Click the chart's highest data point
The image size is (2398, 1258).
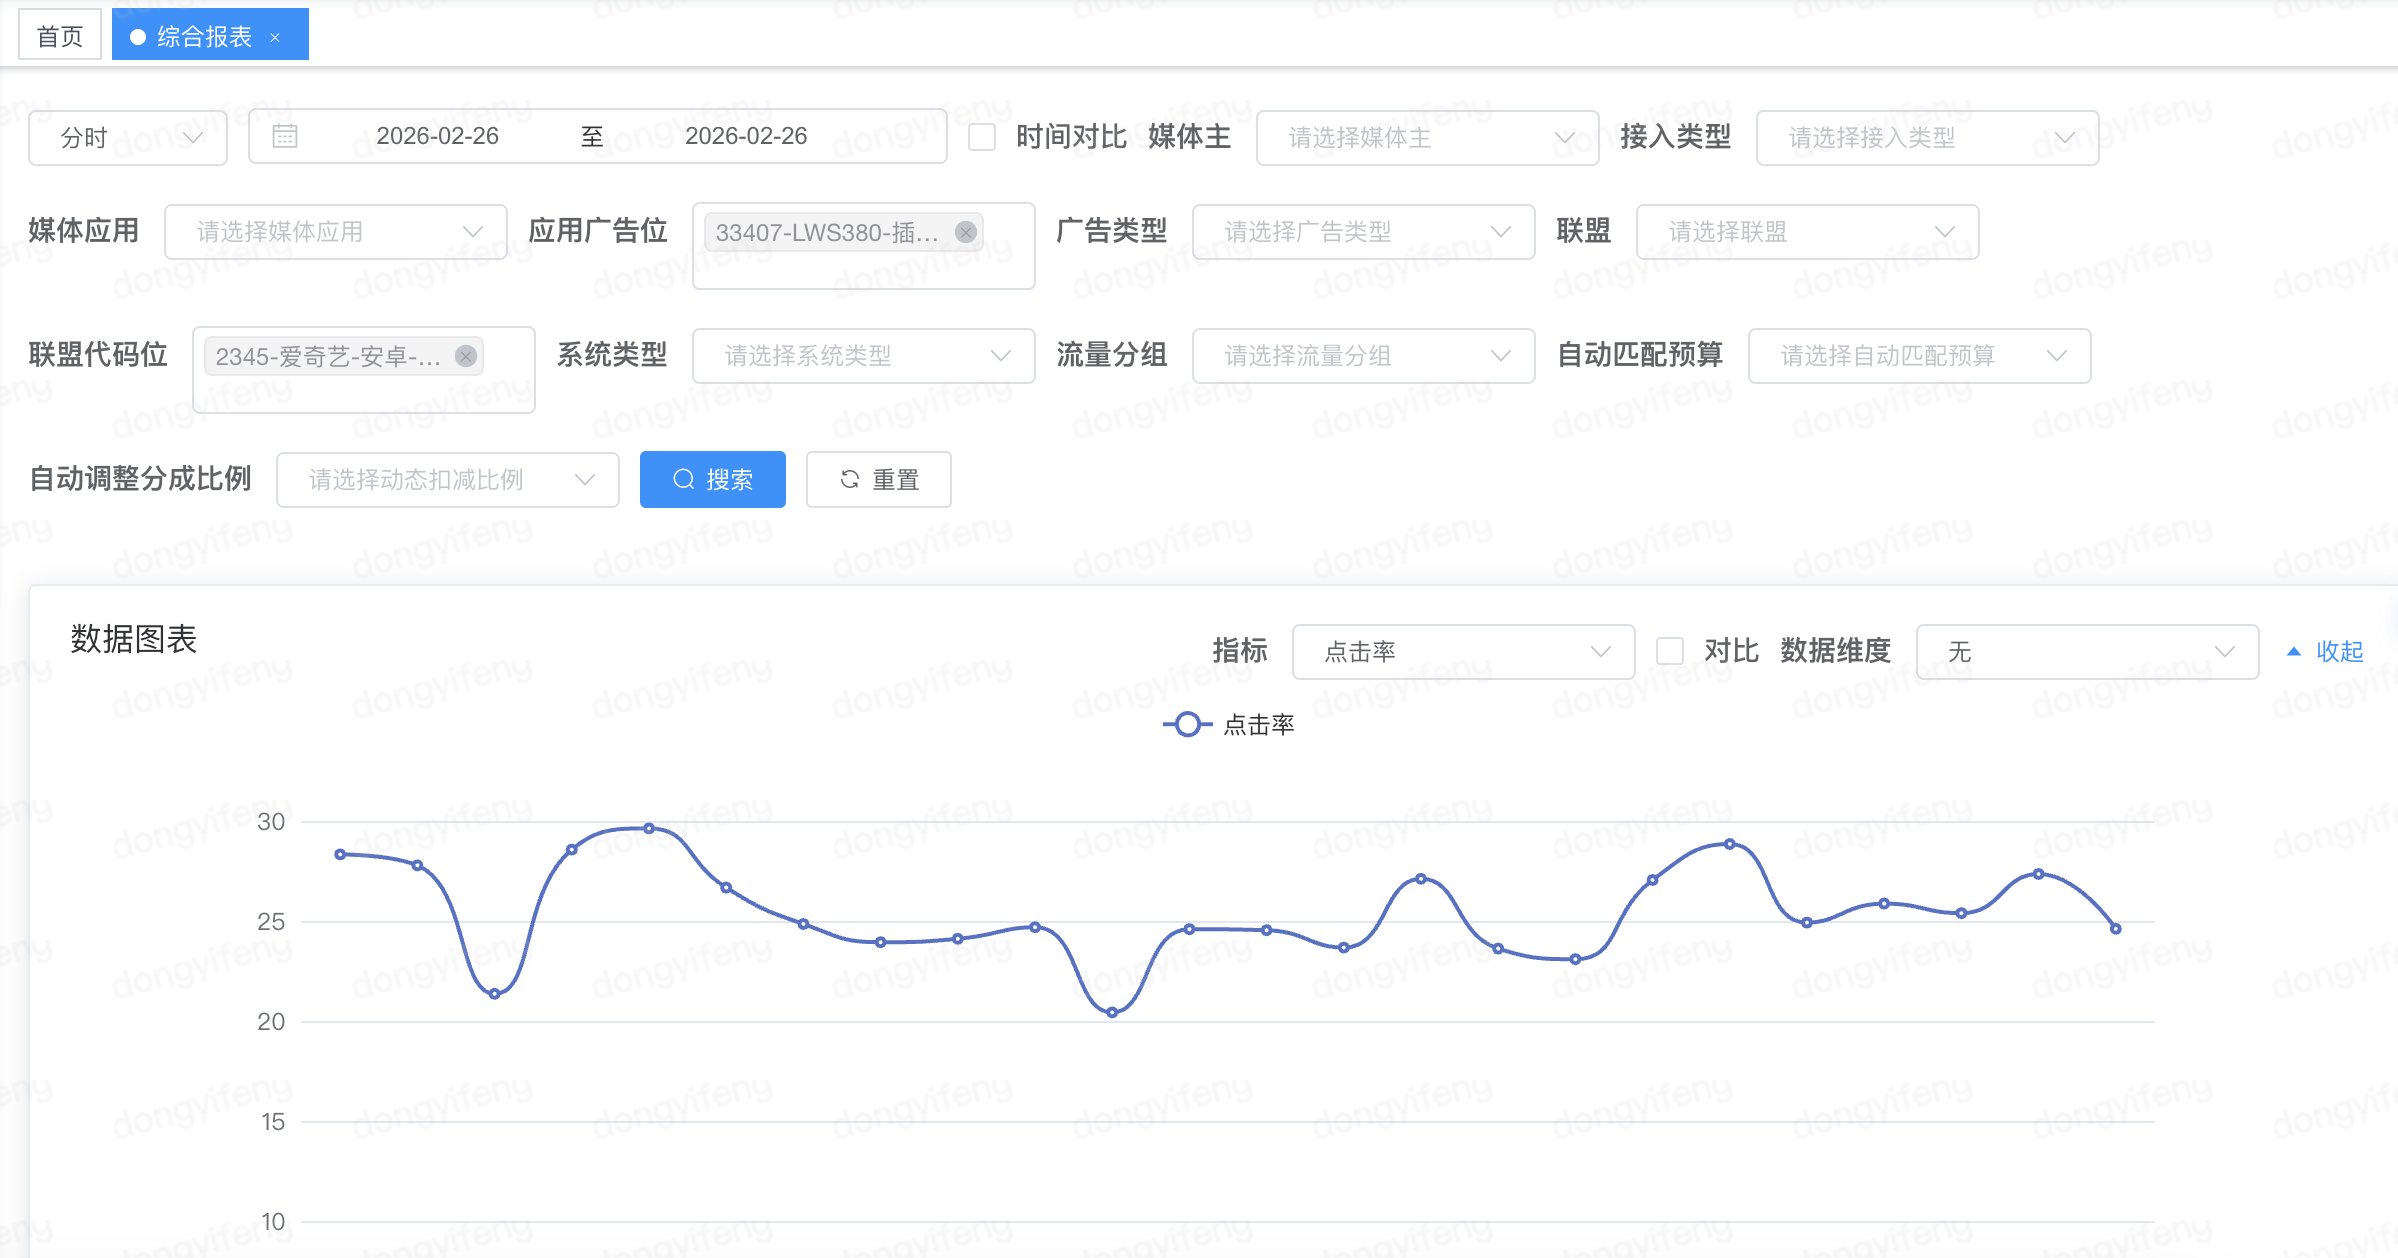(649, 828)
